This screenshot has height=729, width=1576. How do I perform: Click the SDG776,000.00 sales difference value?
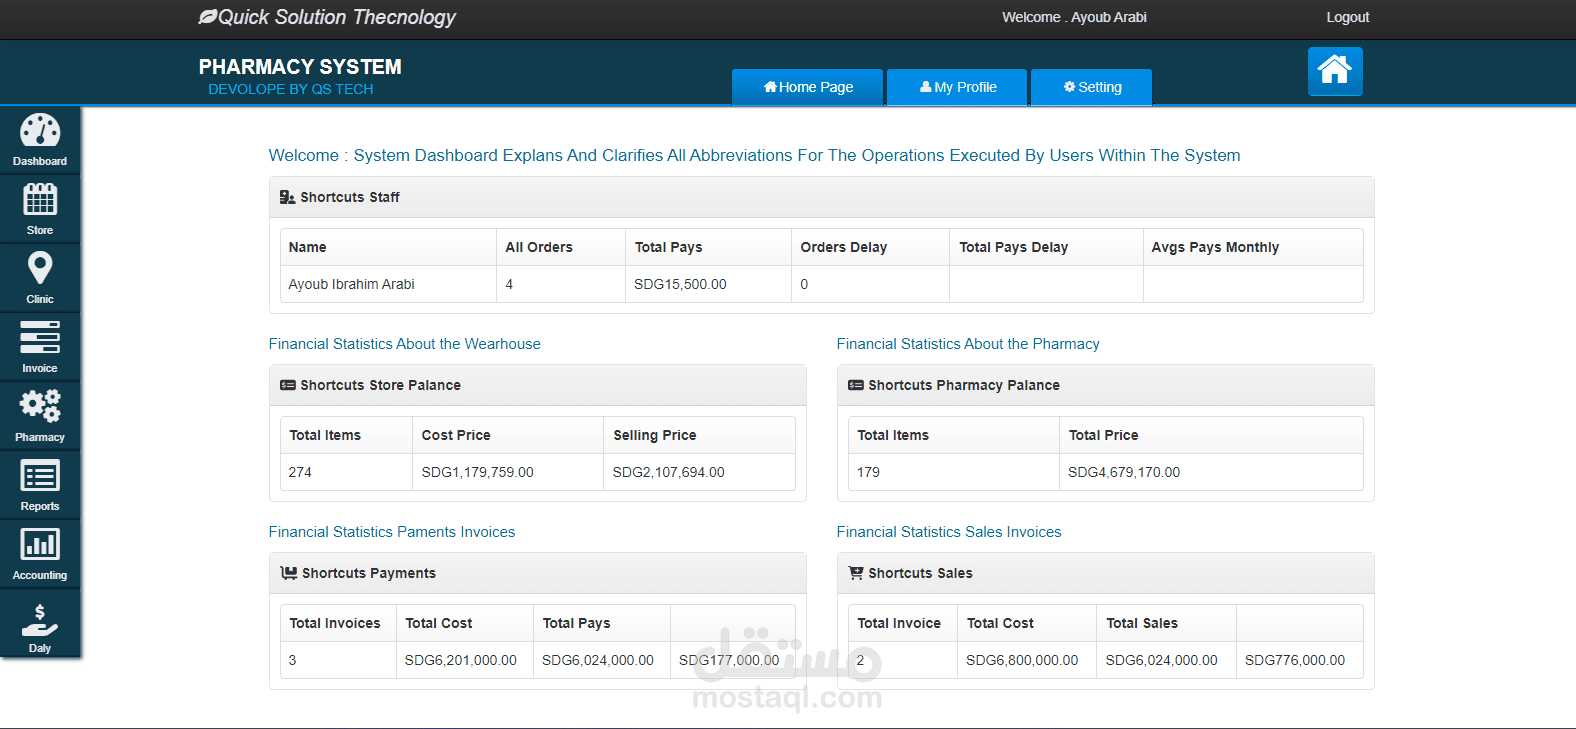coord(1295,660)
